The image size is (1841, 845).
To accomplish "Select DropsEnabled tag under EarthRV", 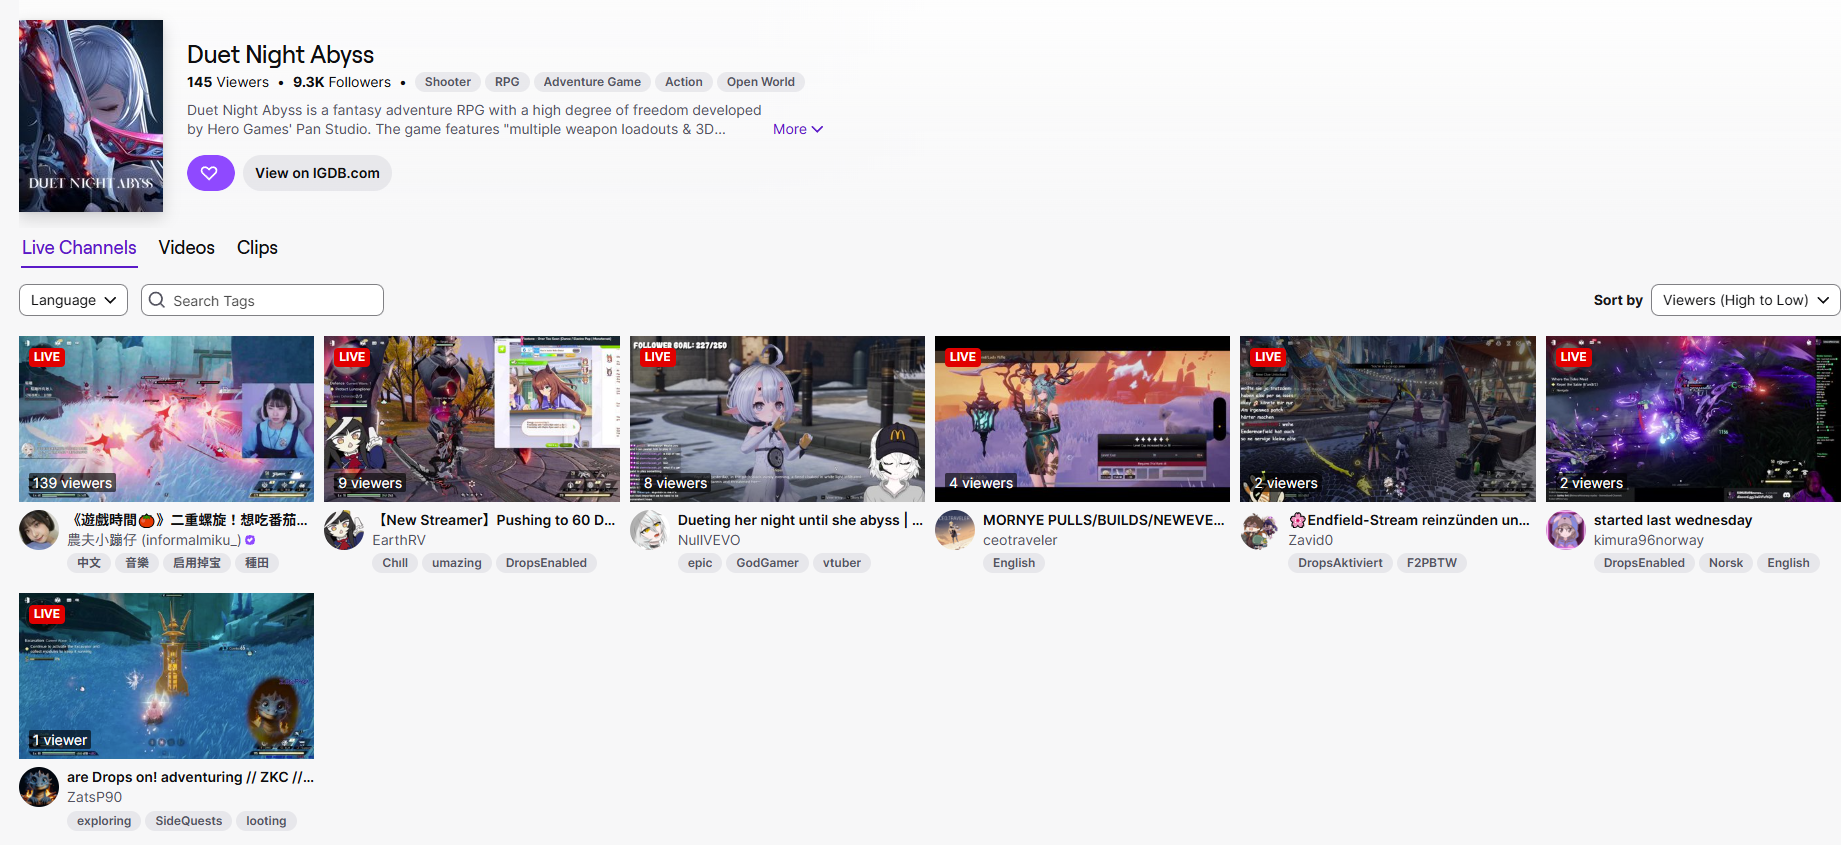I will point(546,563).
